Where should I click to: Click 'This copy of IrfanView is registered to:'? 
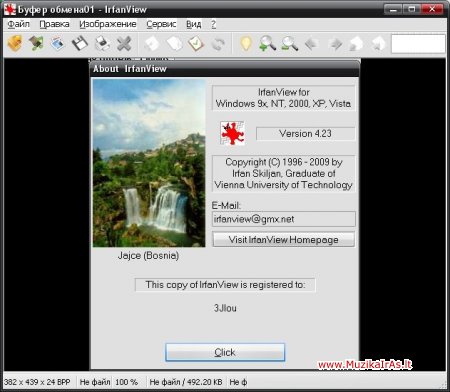coord(225,285)
